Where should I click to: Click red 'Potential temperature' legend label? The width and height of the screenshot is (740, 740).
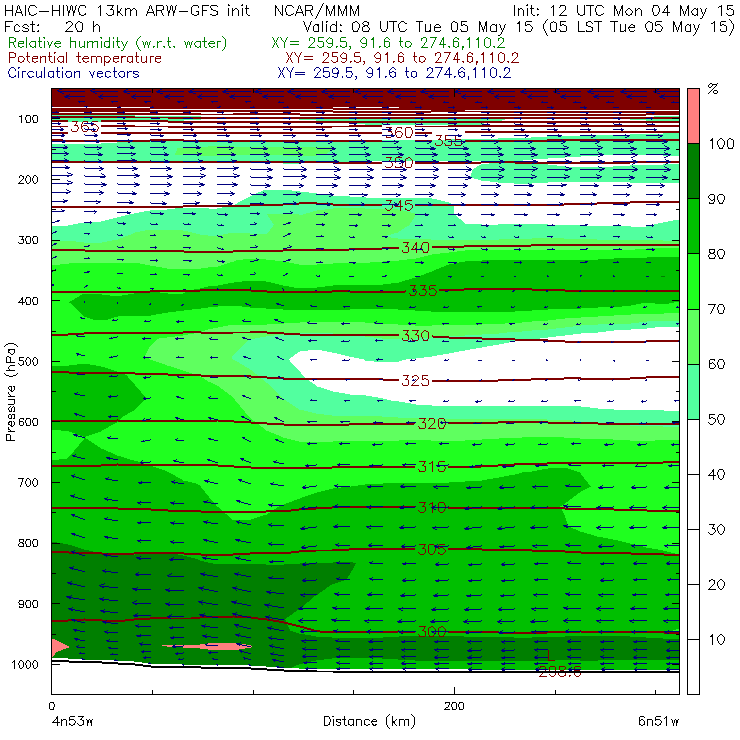pos(84,58)
